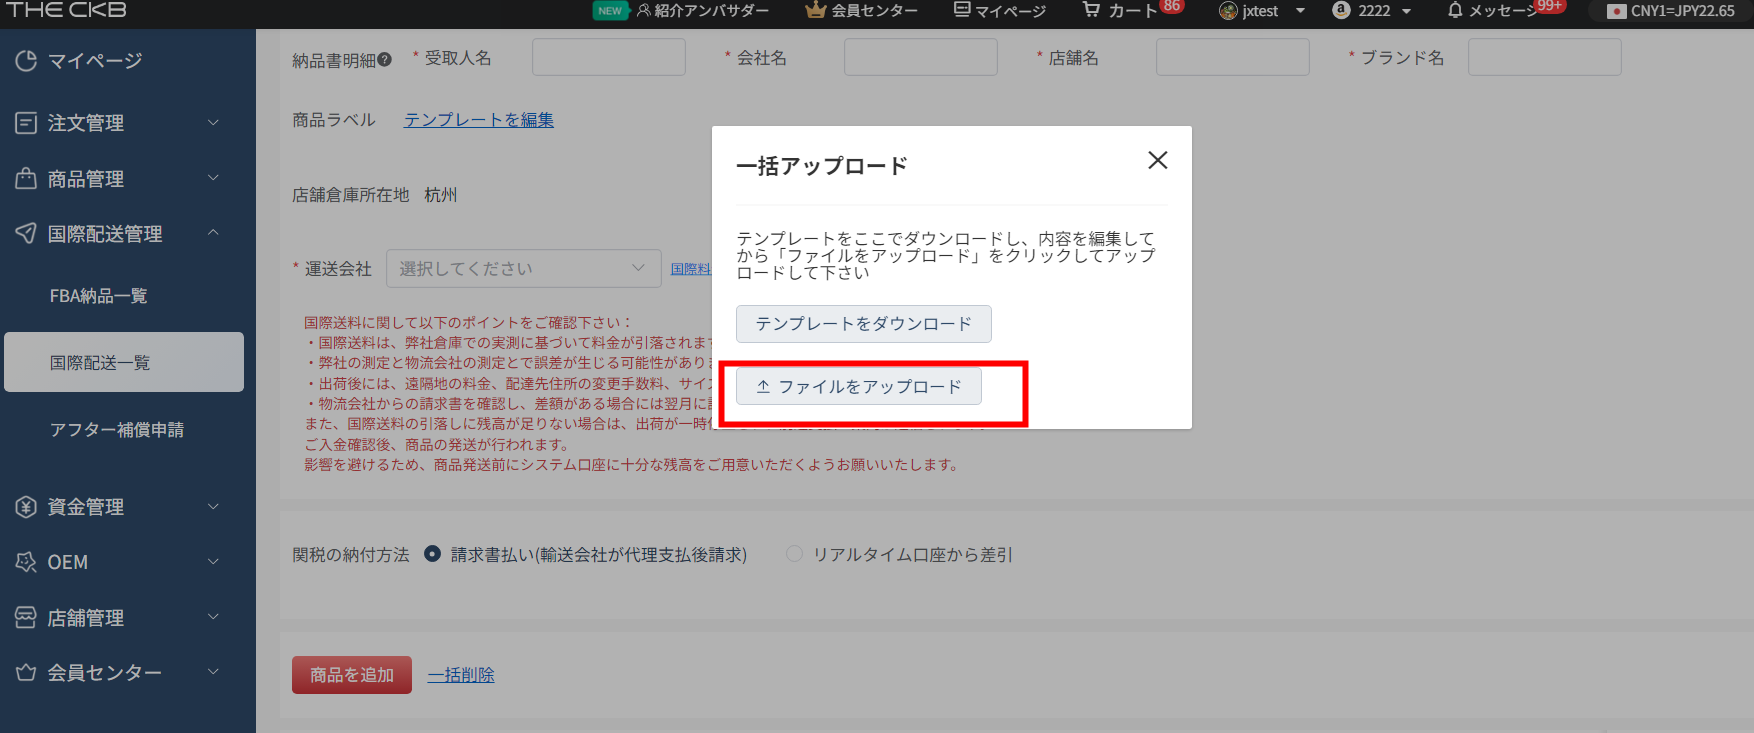
Task: Click the Japan flag currency icon
Action: [1616, 11]
